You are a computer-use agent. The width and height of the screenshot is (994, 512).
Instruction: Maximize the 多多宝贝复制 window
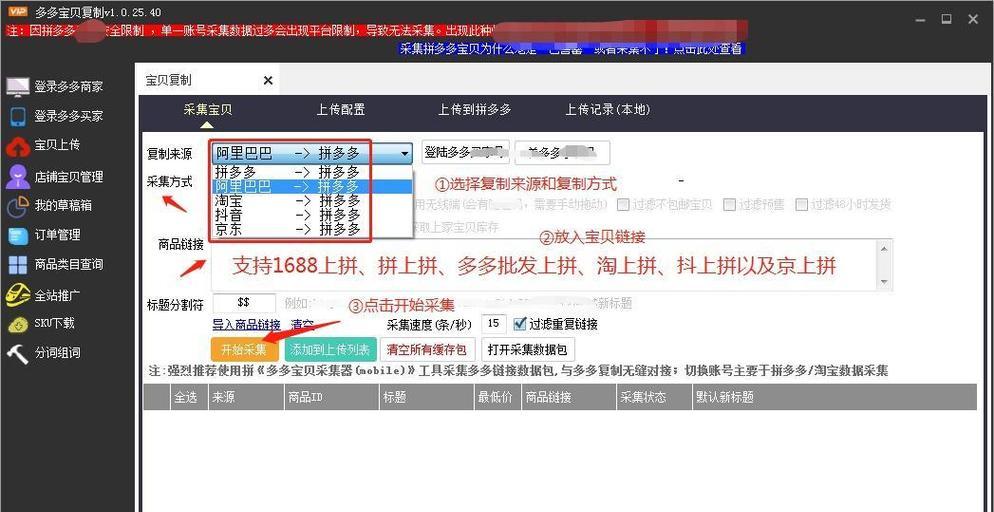click(946, 20)
